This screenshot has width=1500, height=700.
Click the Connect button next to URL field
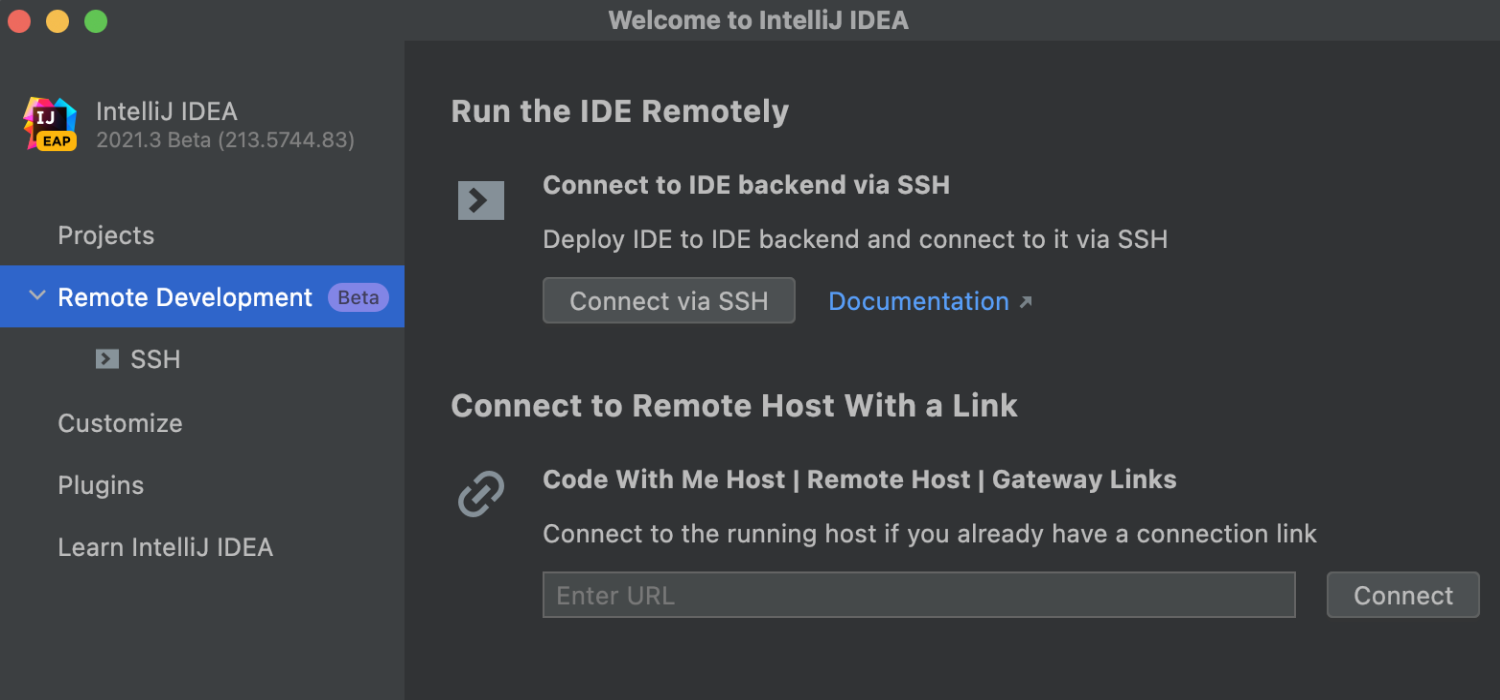point(1403,595)
